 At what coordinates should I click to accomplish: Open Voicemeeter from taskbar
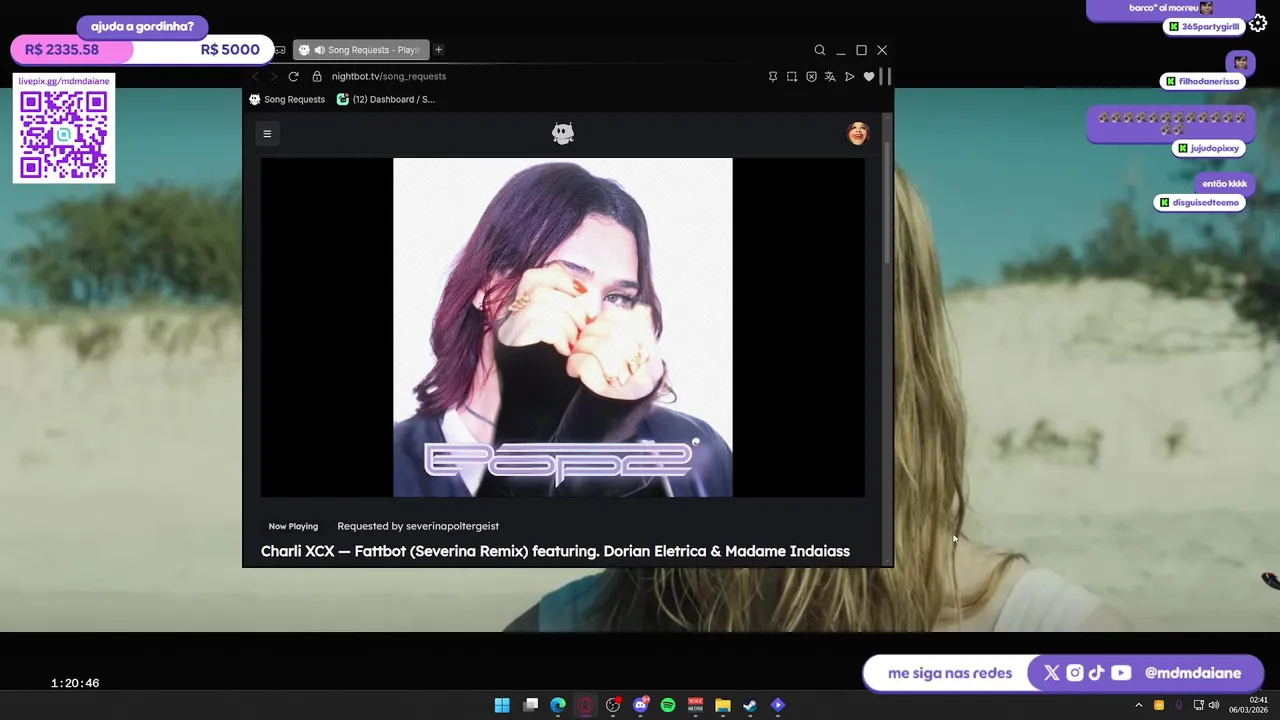click(x=695, y=705)
